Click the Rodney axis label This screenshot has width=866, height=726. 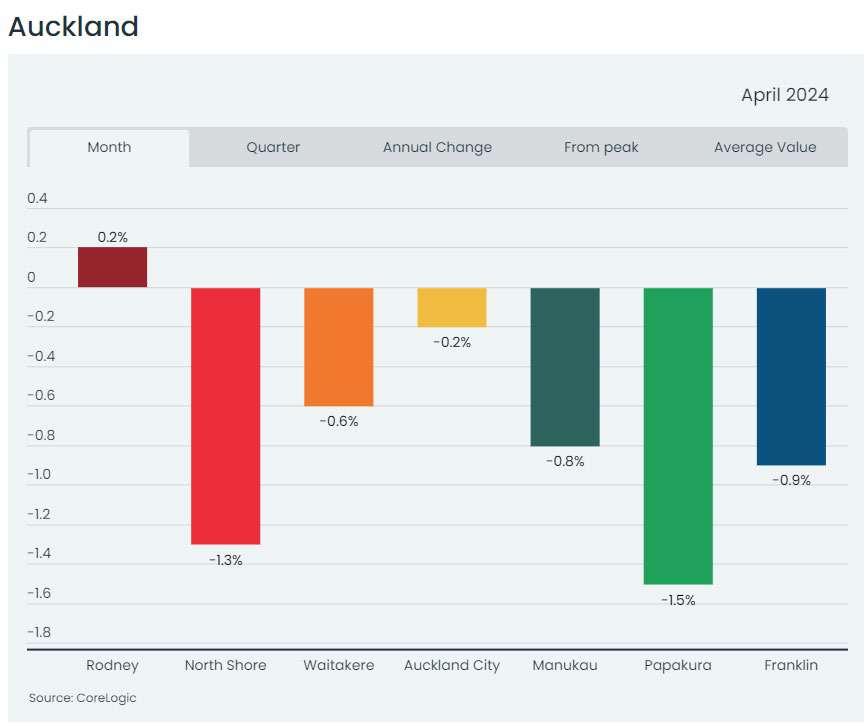coord(113,665)
